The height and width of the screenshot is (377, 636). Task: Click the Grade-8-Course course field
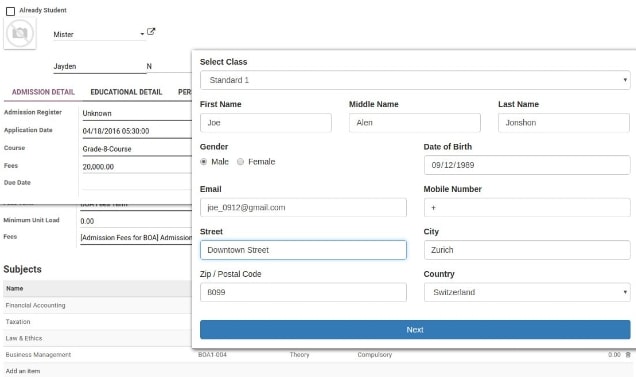pos(137,149)
